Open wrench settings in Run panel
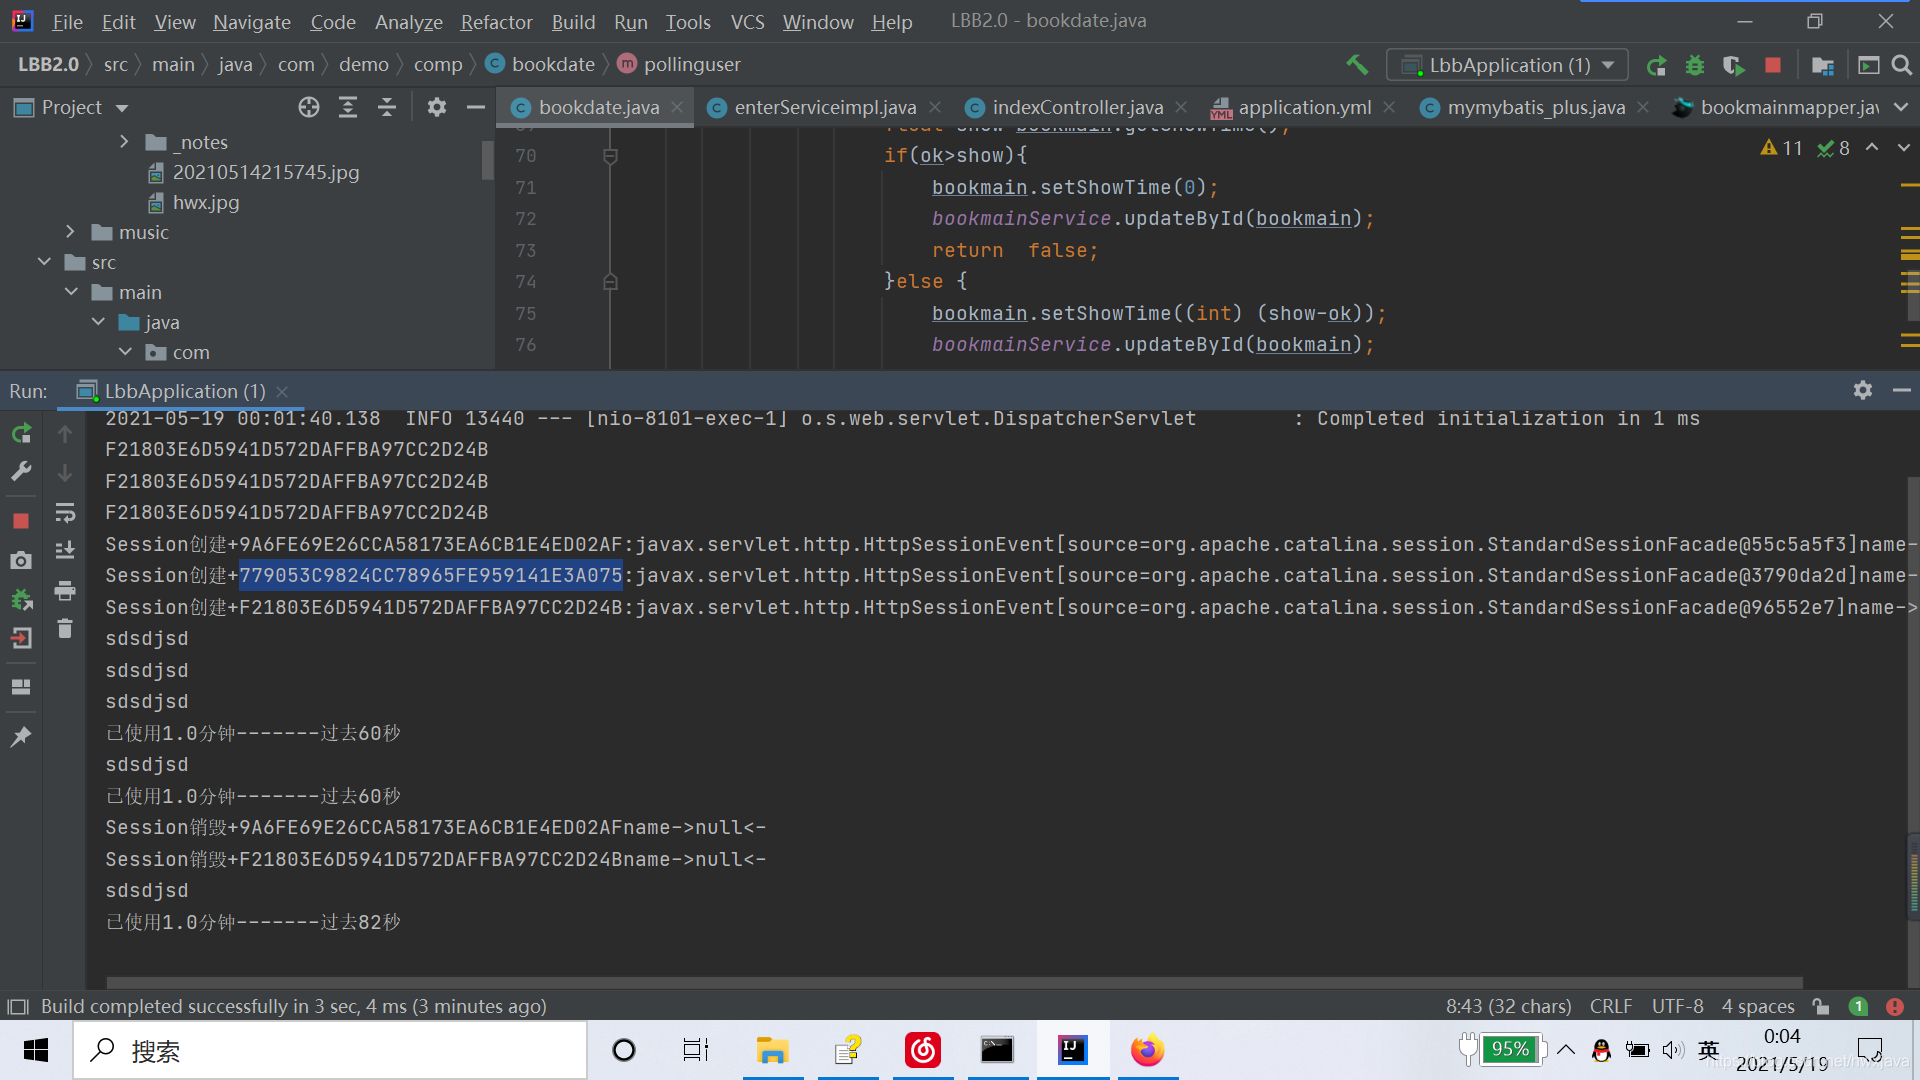 point(21,471)
